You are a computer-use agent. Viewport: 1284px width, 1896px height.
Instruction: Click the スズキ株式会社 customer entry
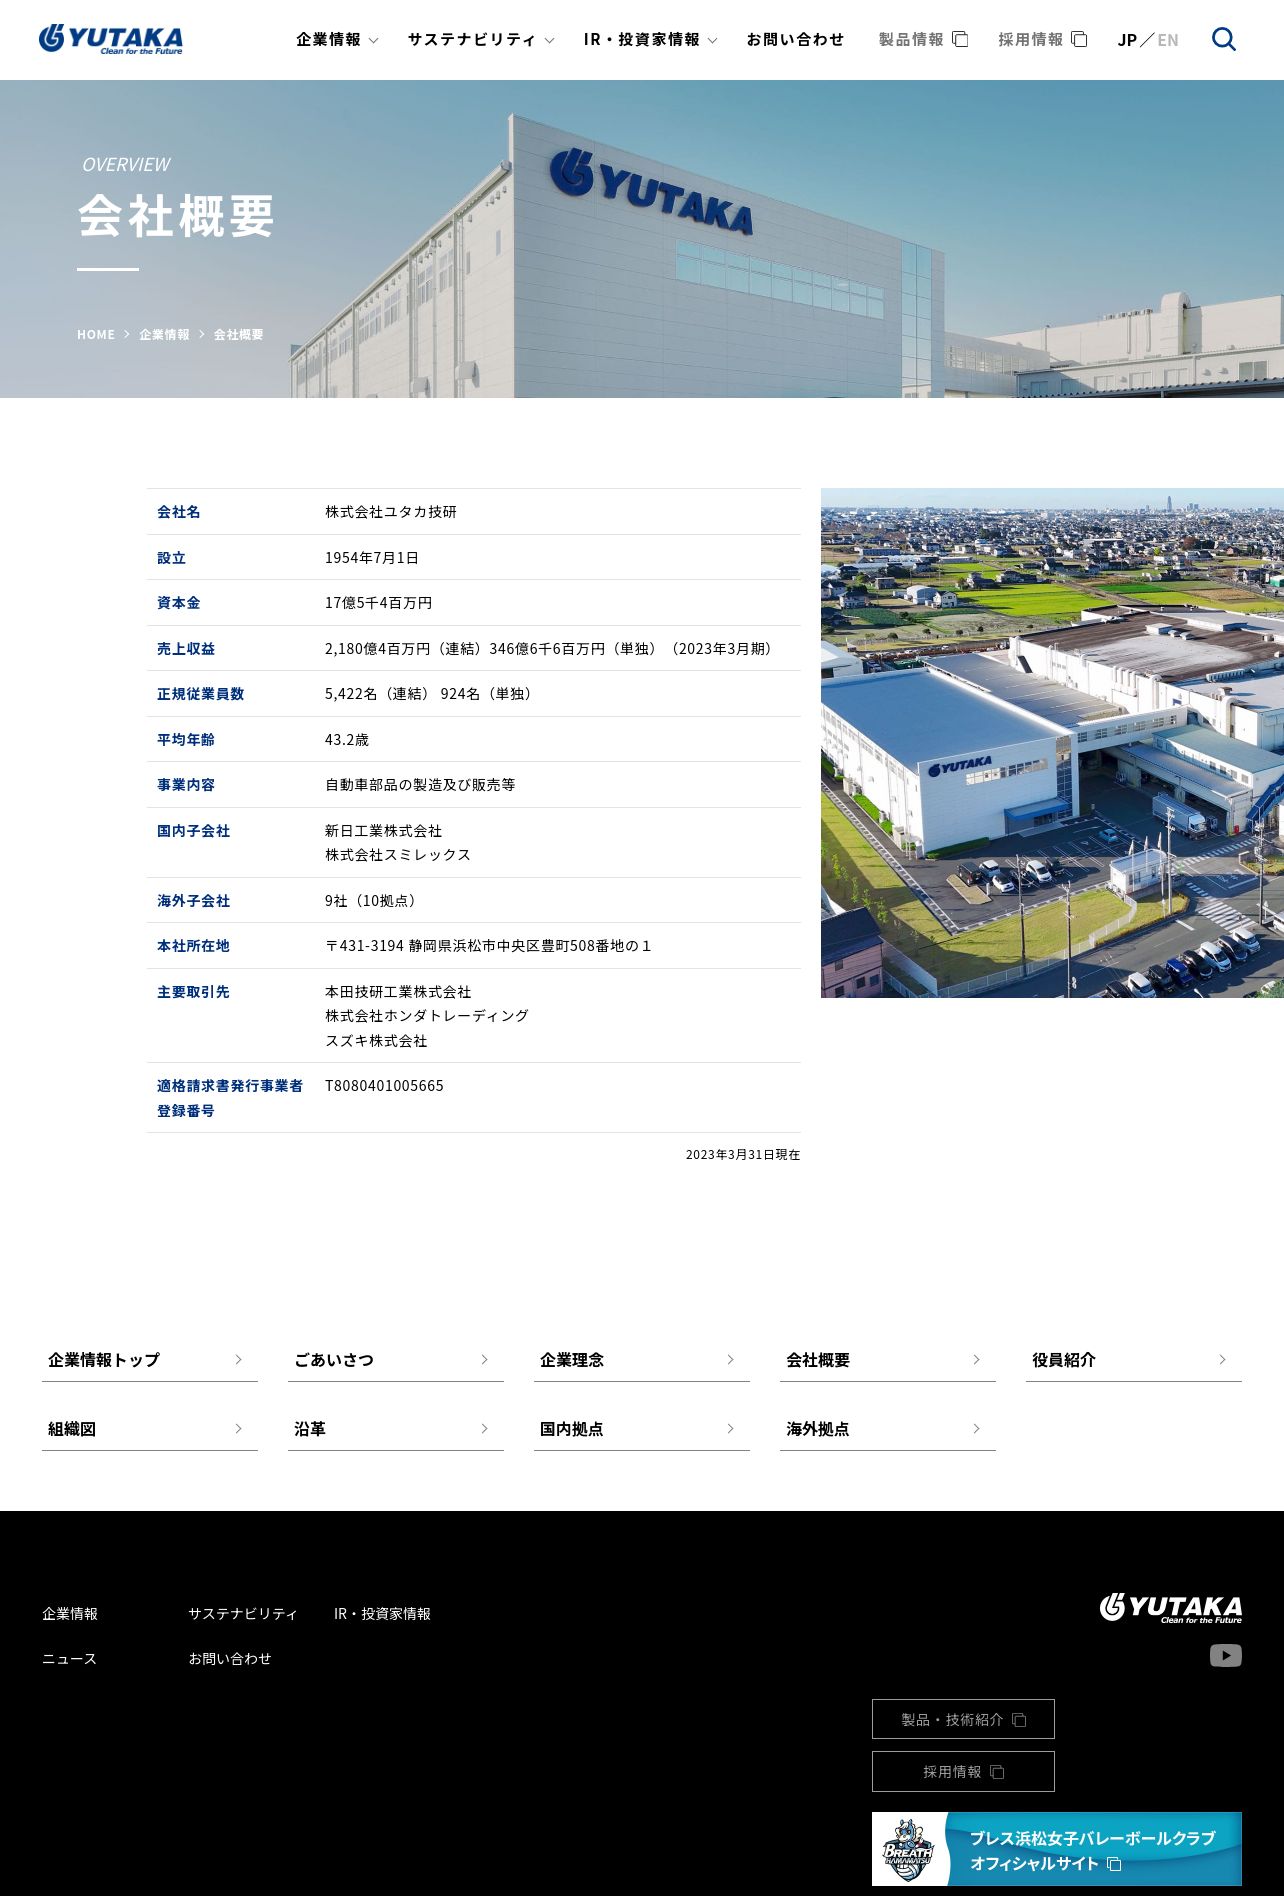point(376,1040)
